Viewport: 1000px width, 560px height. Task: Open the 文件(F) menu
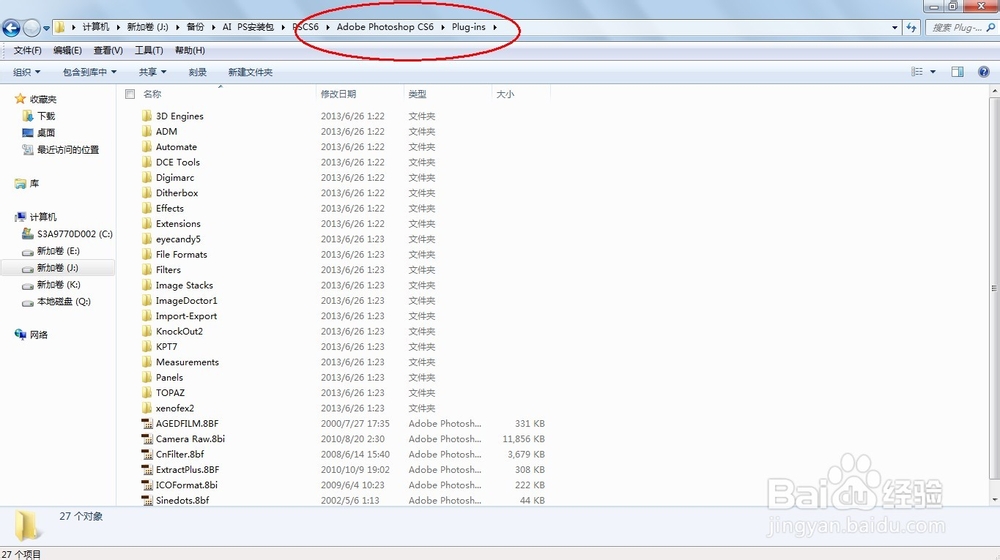click(x=27, y=50)
